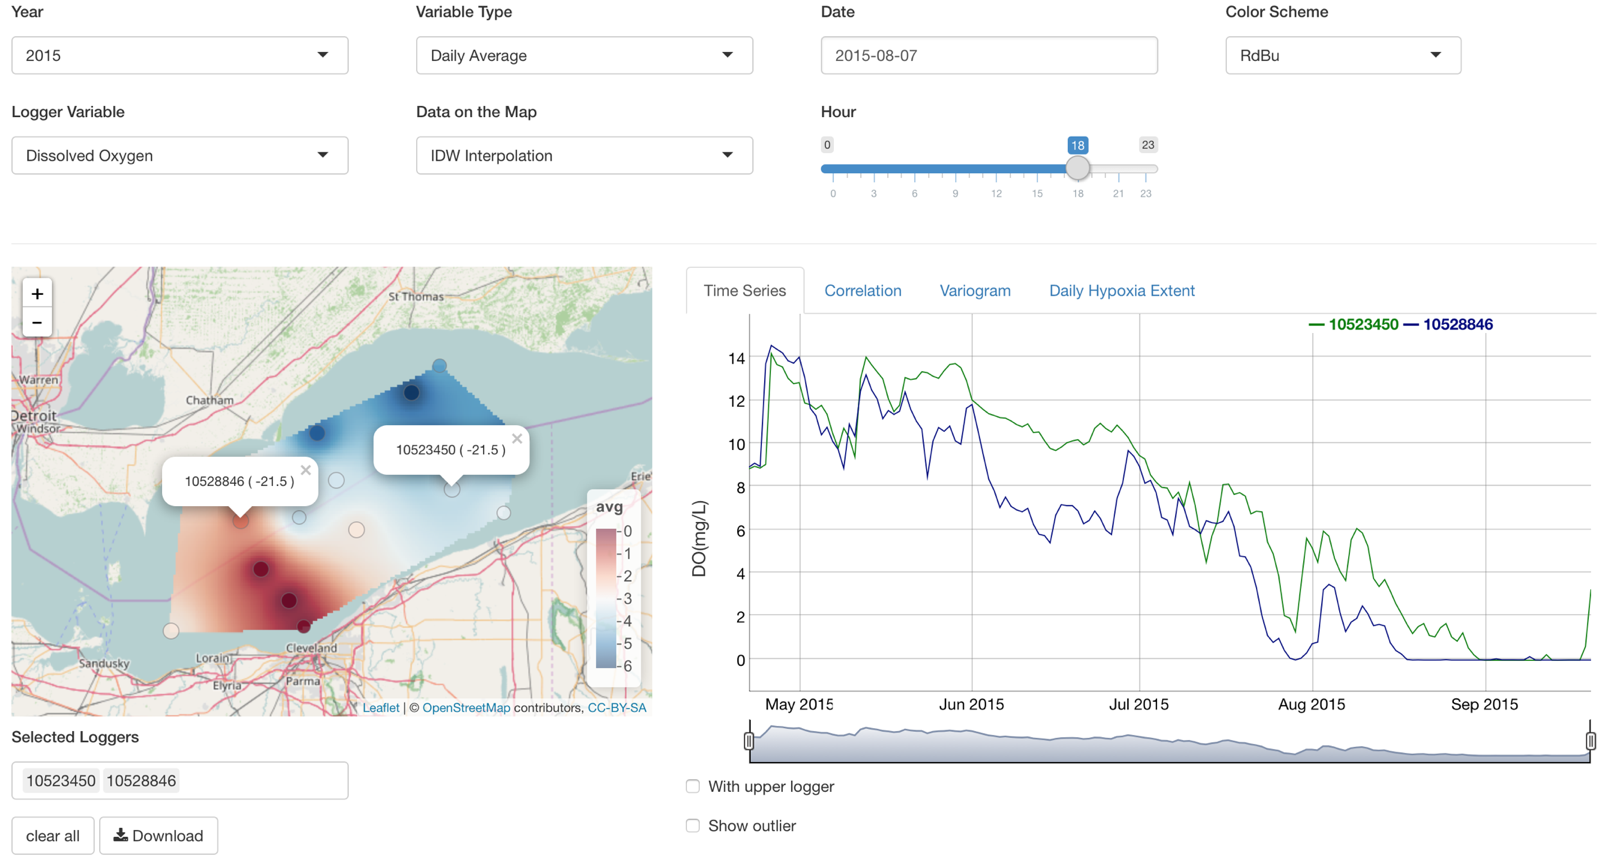Zoom in on the map

pos(37,294)
